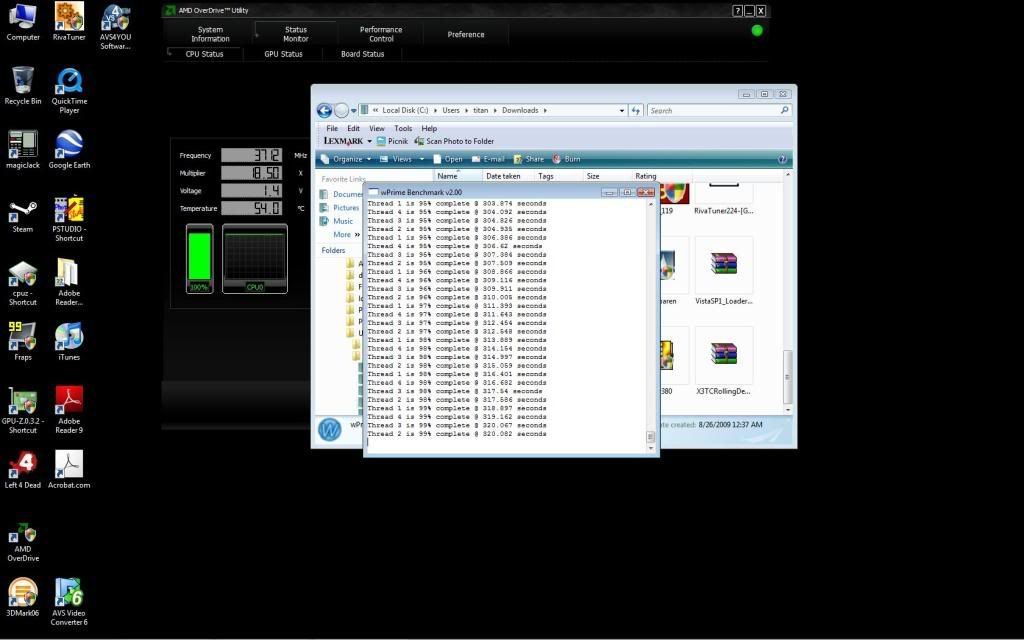Expand recent pages dropdown next to forward arrow
The image size is (1024, 640).
click(353, 110)
